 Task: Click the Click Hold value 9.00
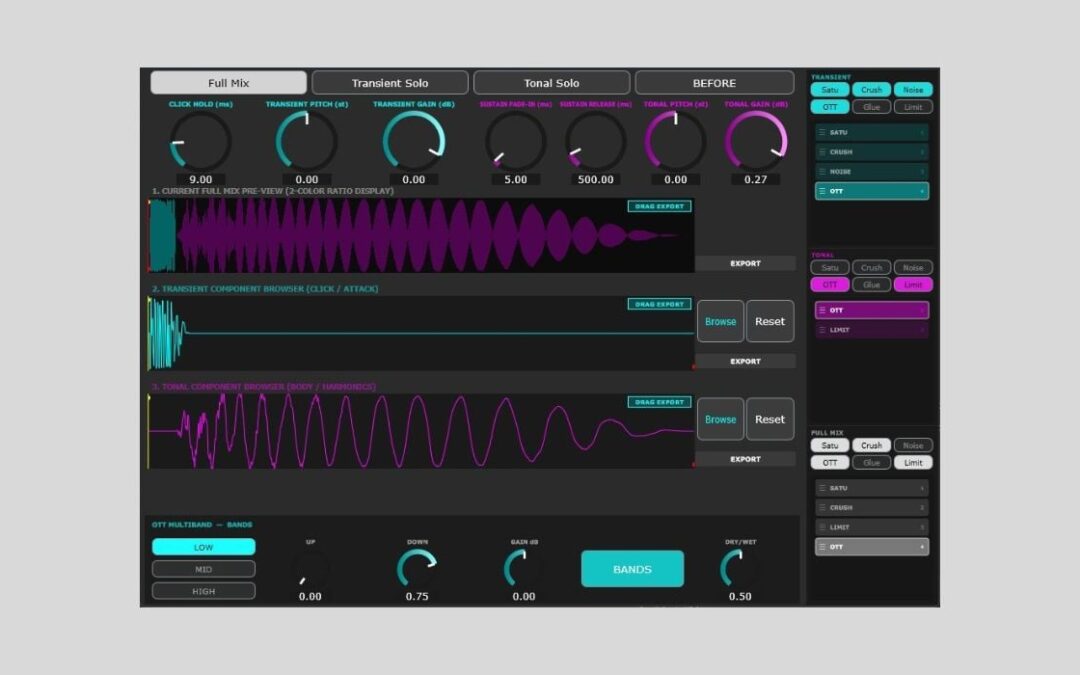pyautogui.click(x=200, y=179)
